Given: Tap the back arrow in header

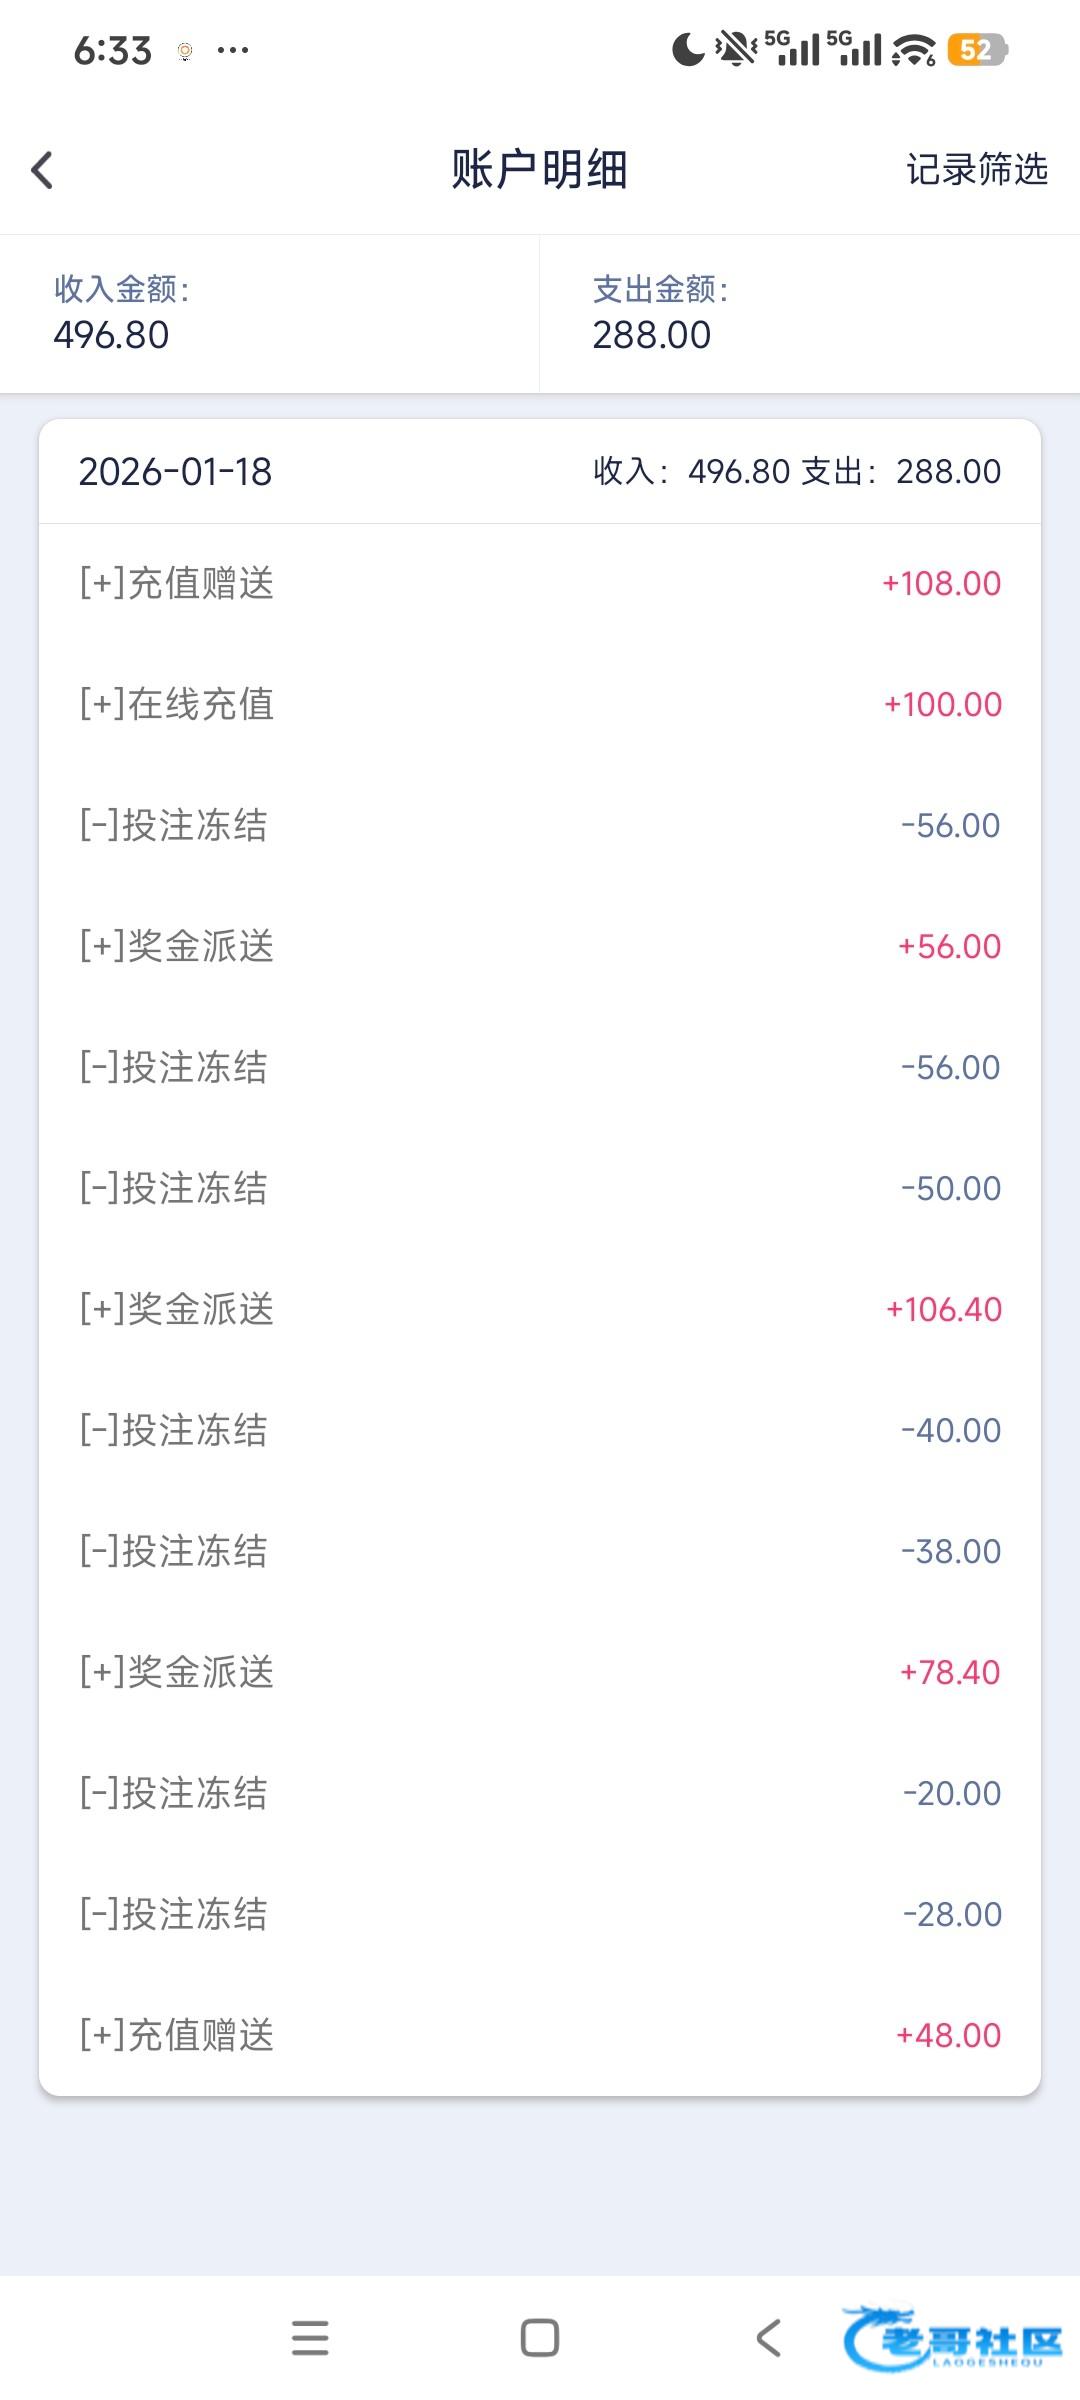Looking at the screenshot, I should tap(42, 170).
